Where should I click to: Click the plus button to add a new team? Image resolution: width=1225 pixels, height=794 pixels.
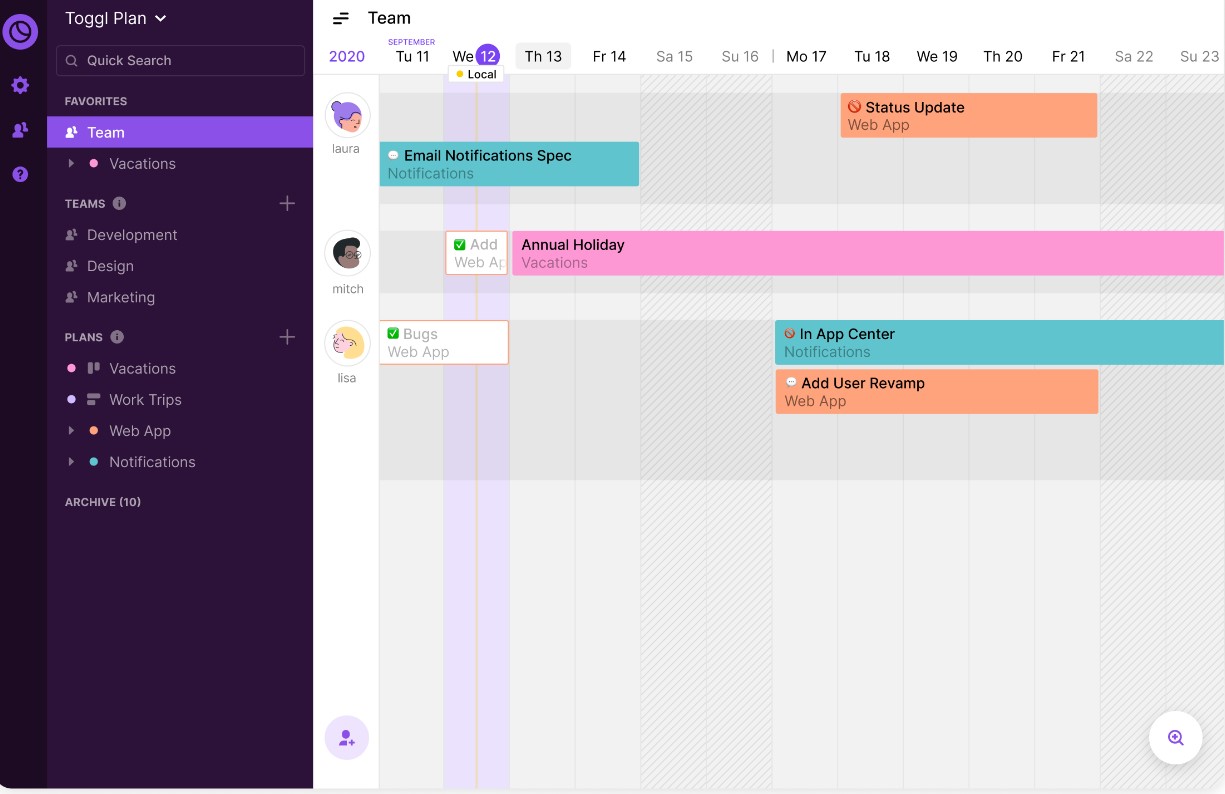pos(287,203)
